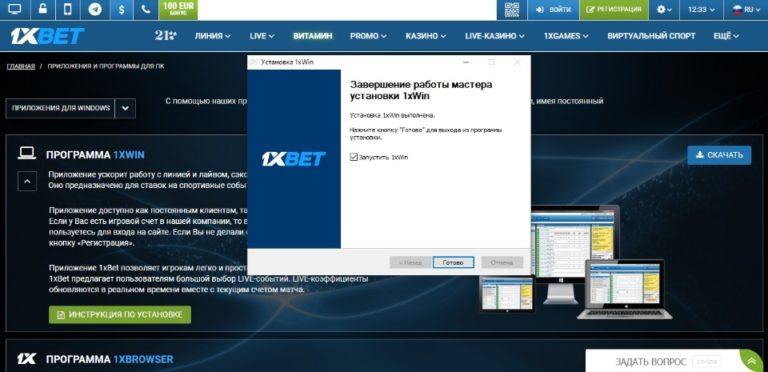Click the Войти login button

pyautogui.click(x=553, y=9)
